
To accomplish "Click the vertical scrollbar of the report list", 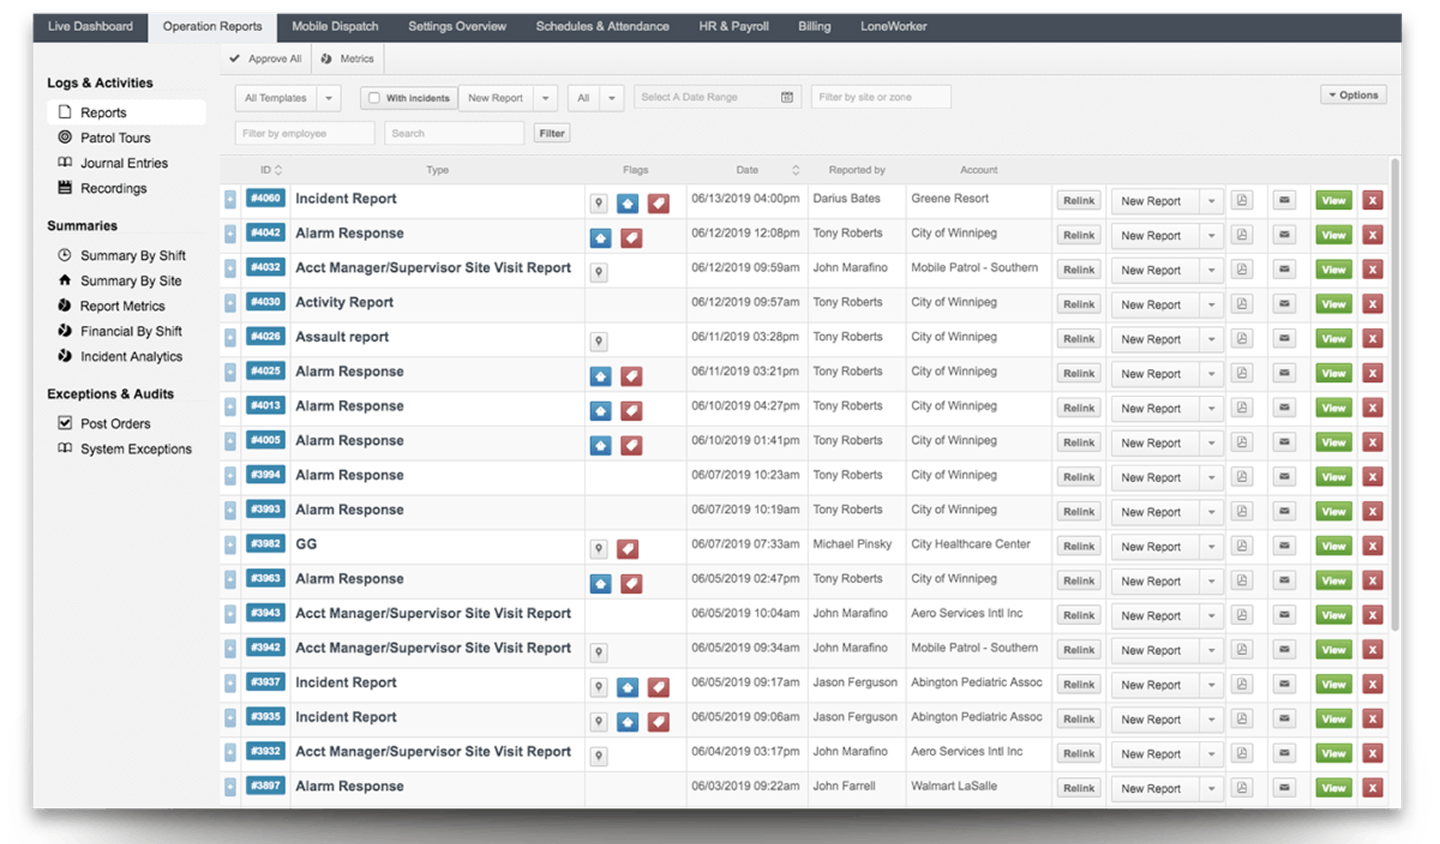I will tap(1394, 395).
